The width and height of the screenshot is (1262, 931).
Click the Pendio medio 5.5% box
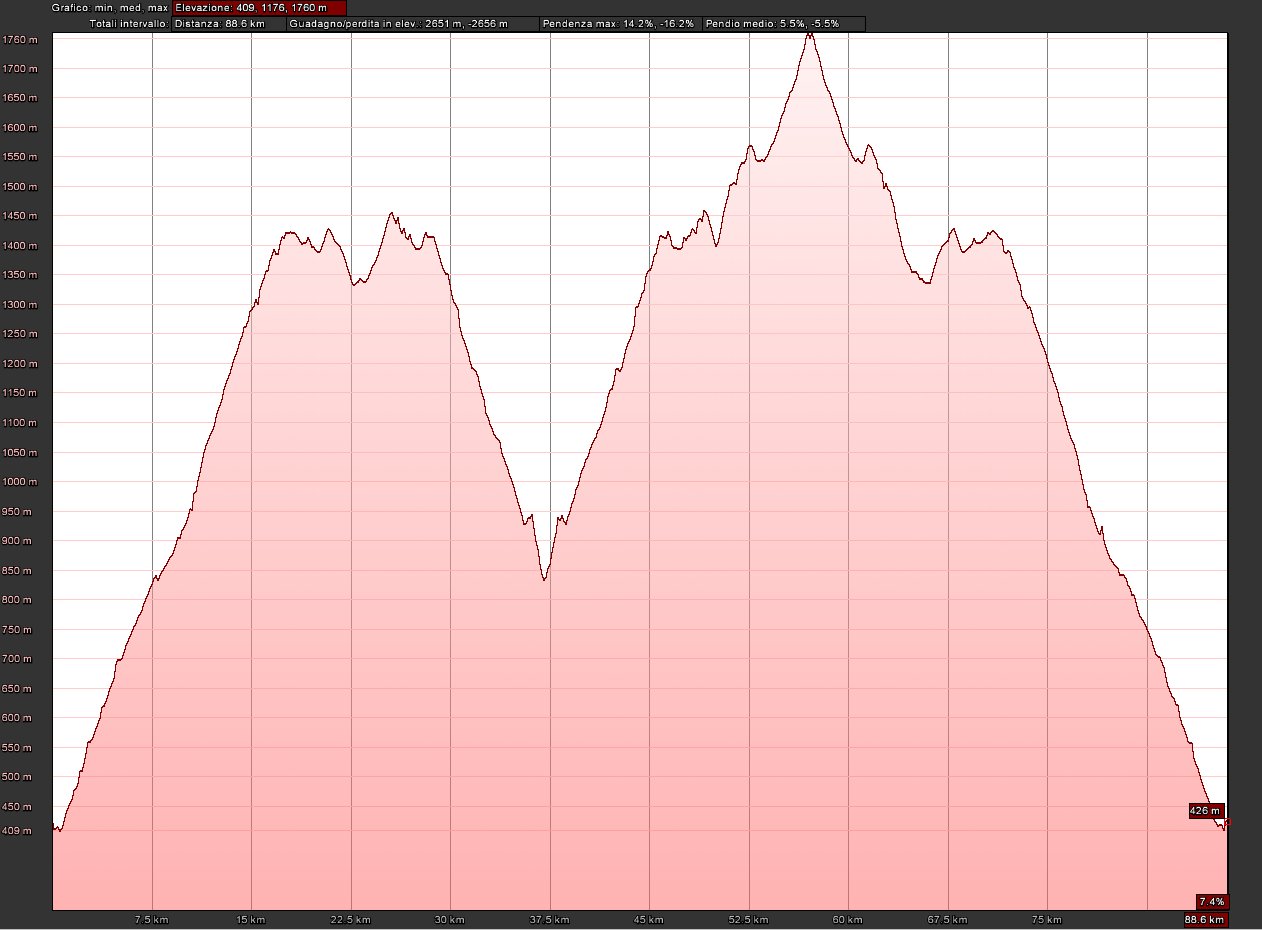click(783, 23)
